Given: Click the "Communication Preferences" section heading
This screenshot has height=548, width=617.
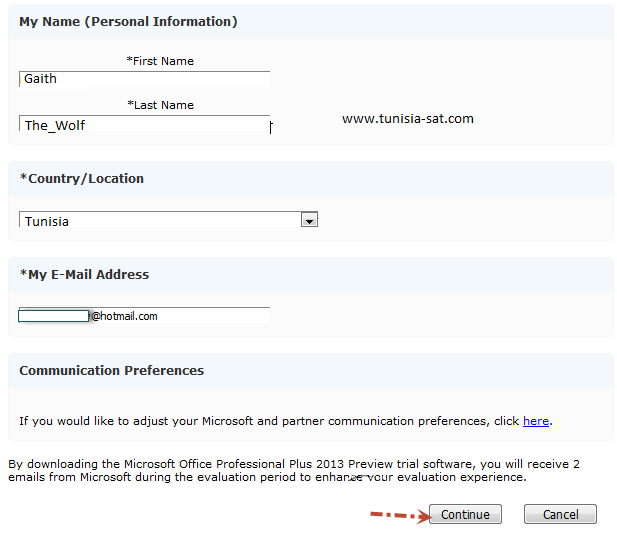Looking at the screenshot, I should [111, 370].
